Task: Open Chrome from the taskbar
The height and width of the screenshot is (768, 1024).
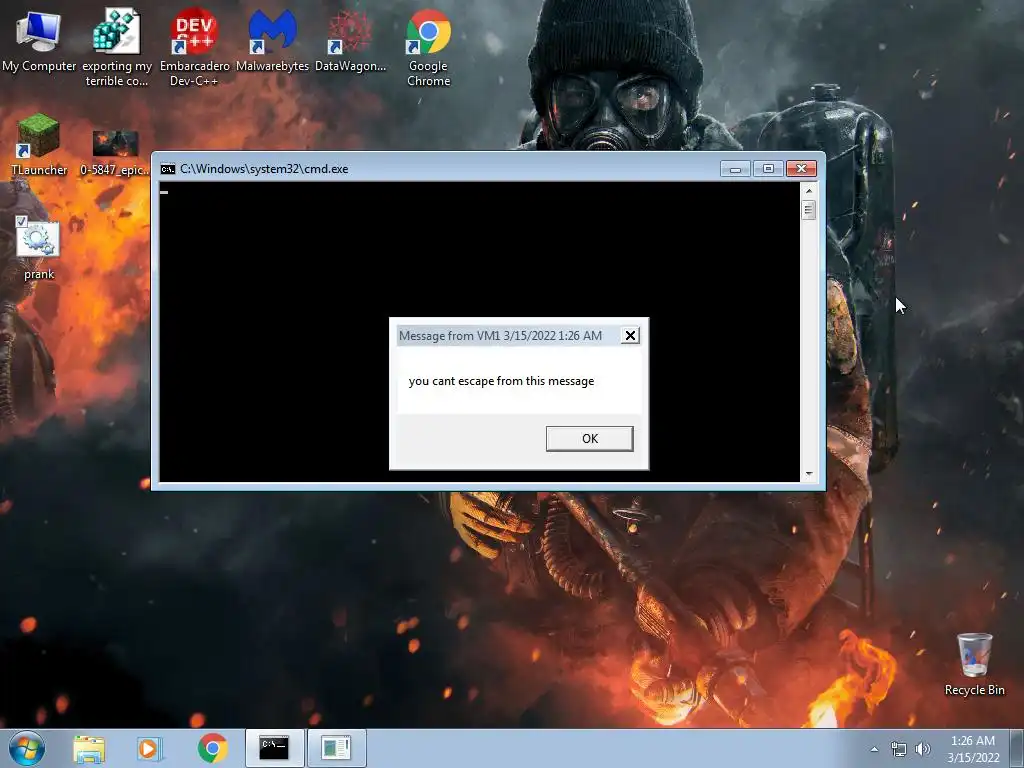Action: pos(212,748)
